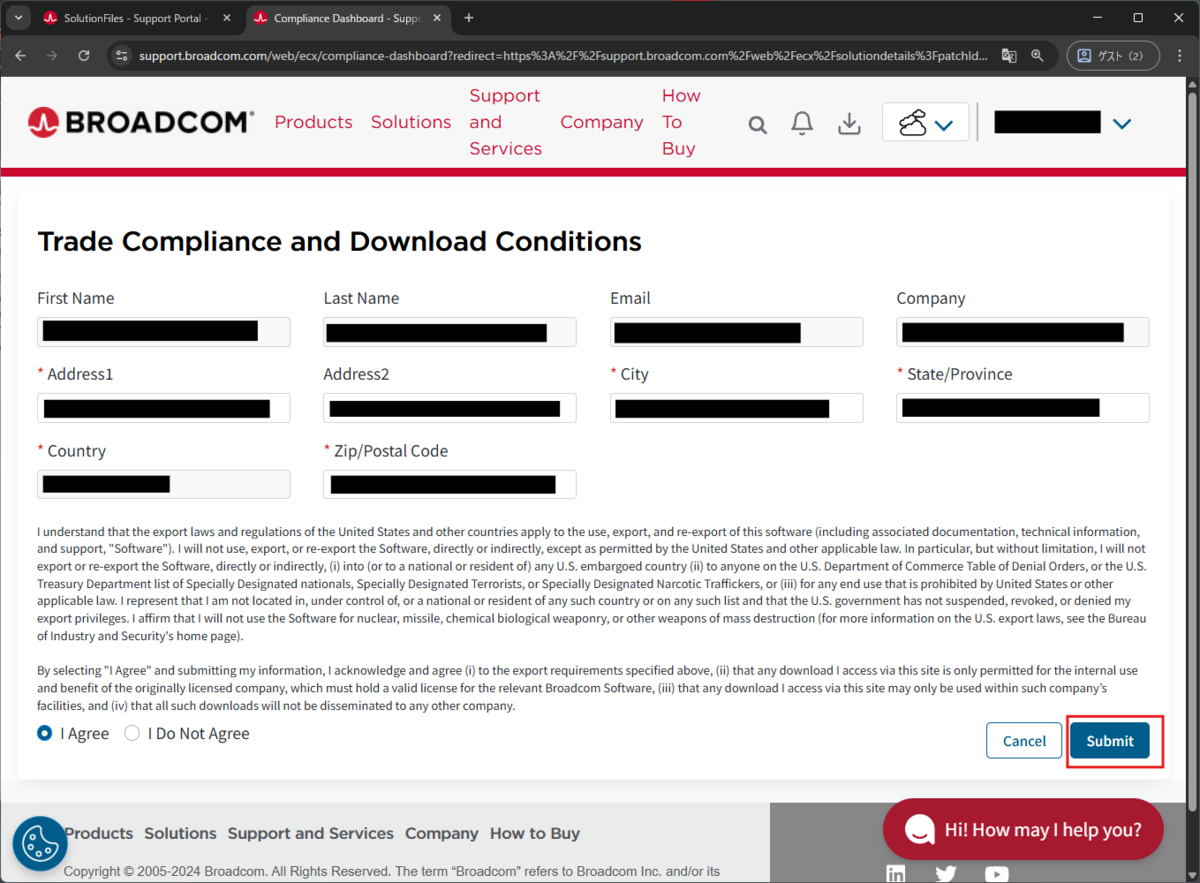Open the Company nav menu
The width and height of the screenshot is (1200, 883).
tap(601, 122)
